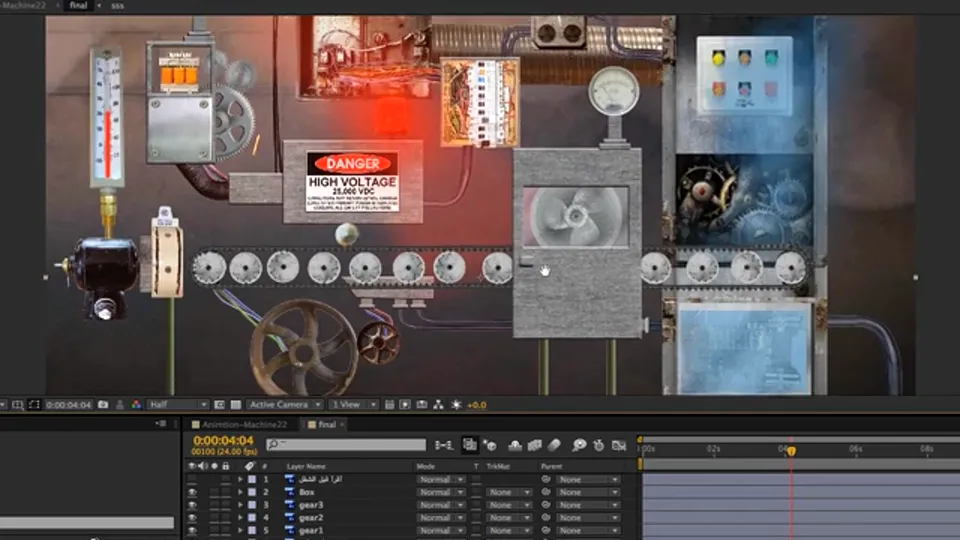Open the Active Camera view dropdown
This screenshot has height=540, width=960.
coord(285,405)
